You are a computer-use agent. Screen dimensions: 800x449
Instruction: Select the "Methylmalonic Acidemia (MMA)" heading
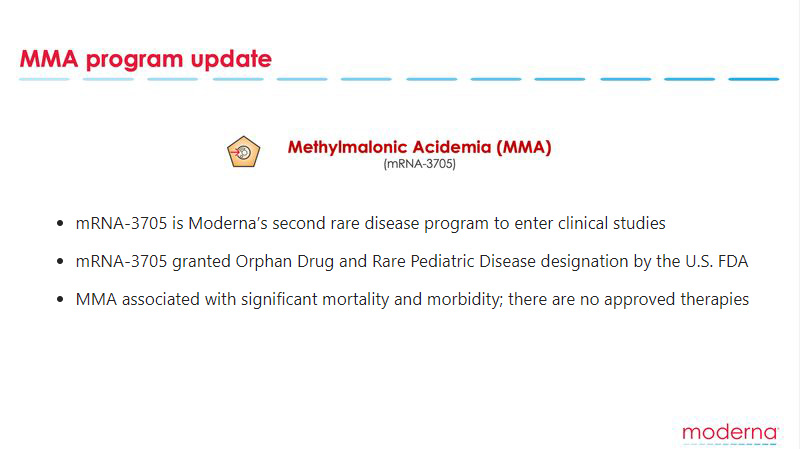click(419, 147)
